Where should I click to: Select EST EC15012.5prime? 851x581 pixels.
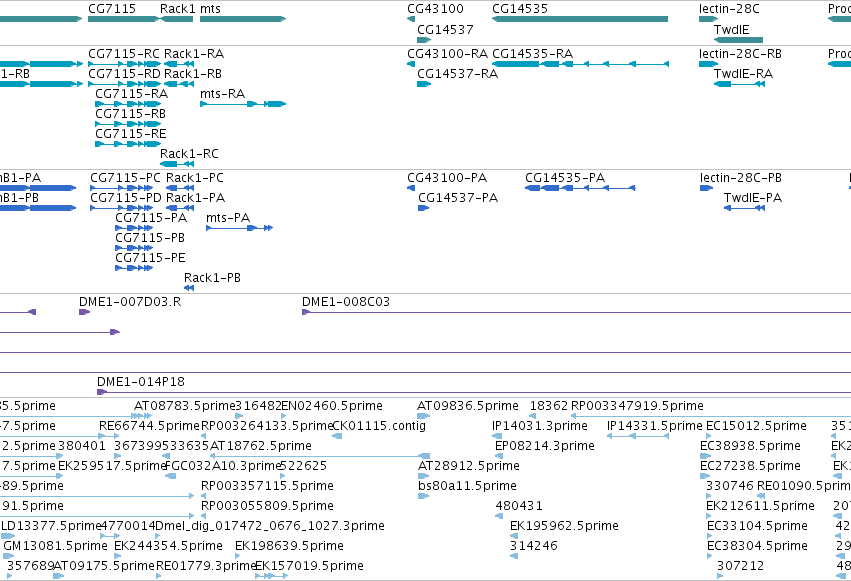[x=756, y=426]
